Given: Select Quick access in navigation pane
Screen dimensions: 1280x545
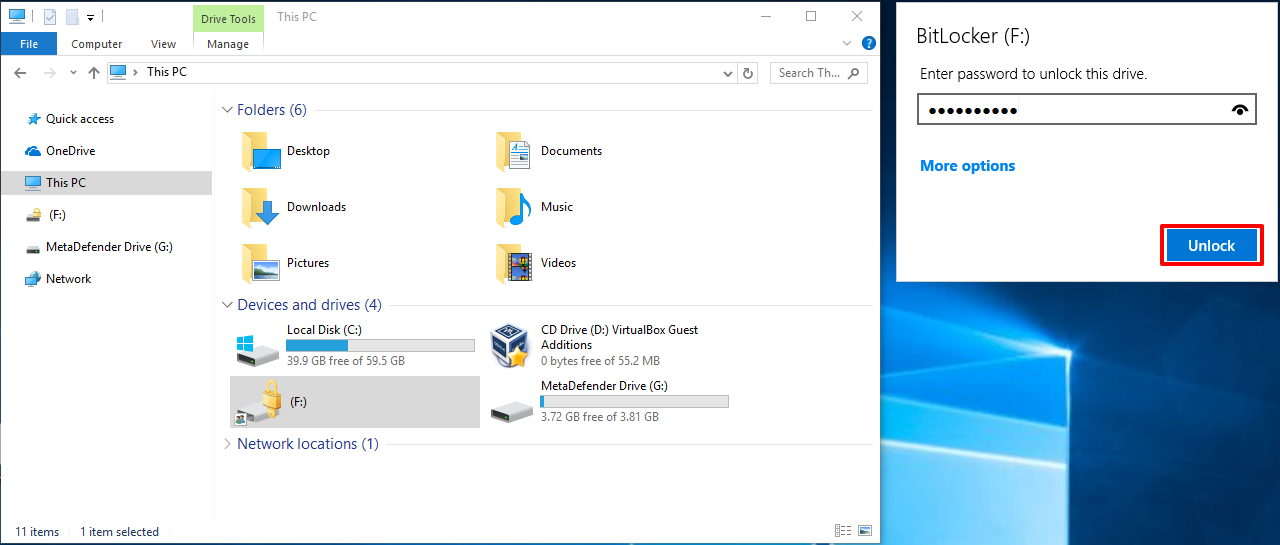Looking at the screenshot, I should coord(80,119).
